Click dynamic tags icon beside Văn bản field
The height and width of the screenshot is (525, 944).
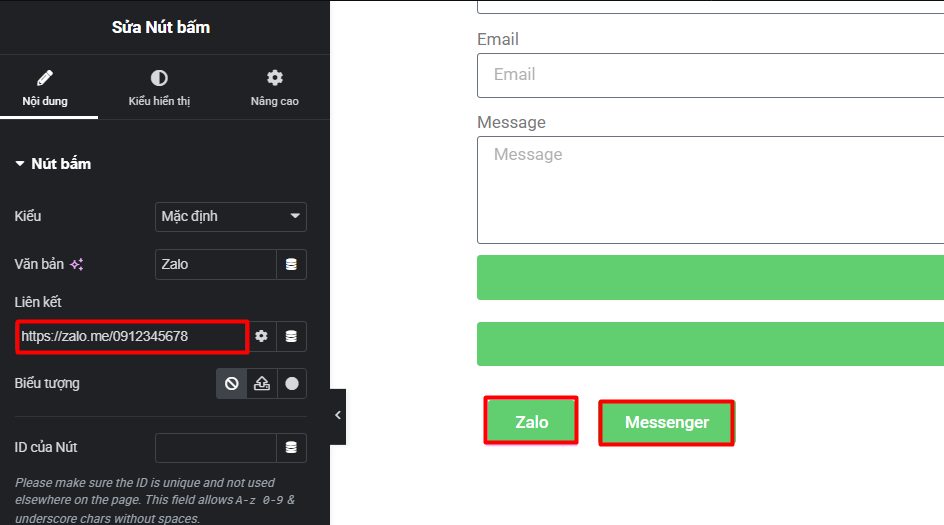291,264
